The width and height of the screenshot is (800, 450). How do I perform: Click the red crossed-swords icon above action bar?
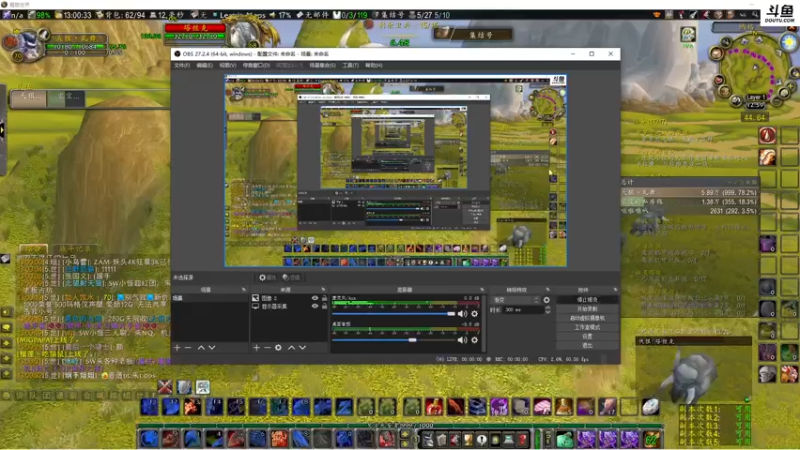pyautogui.click(x=164, y=387)
